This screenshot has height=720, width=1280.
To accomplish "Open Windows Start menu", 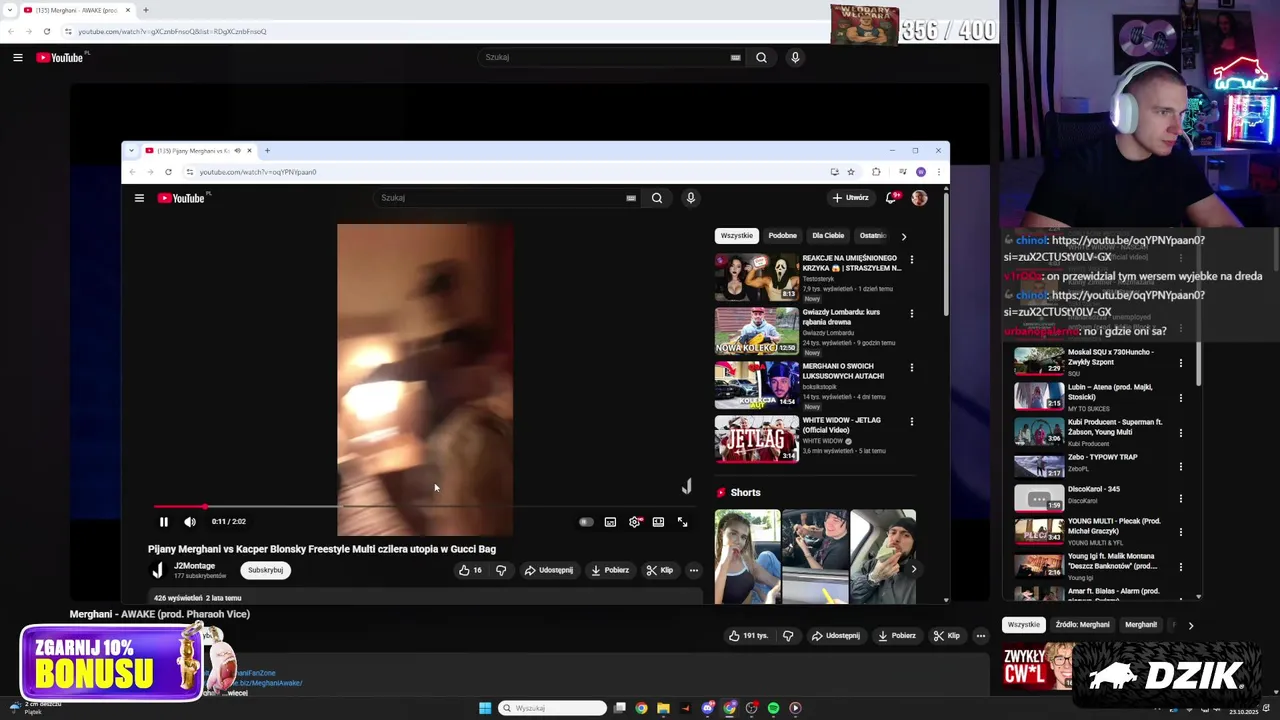I will [x=485, y=708].
